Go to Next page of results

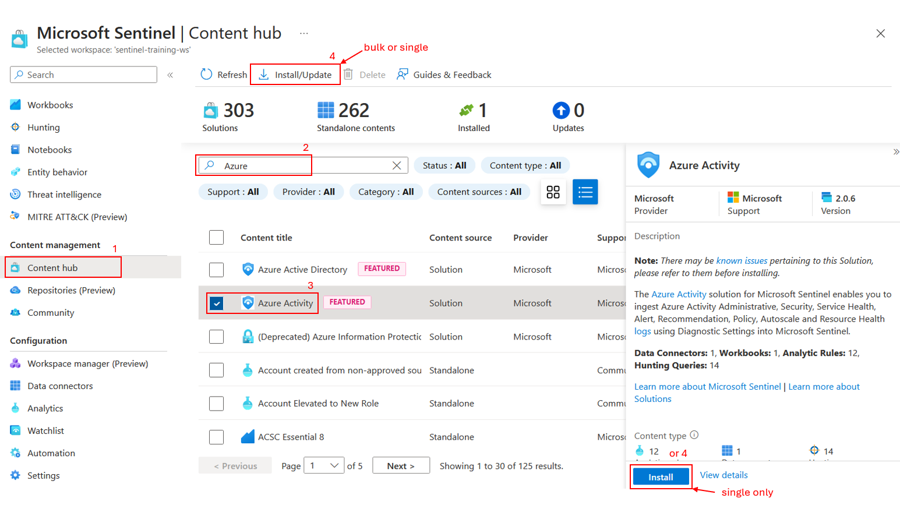coord(400,466)
